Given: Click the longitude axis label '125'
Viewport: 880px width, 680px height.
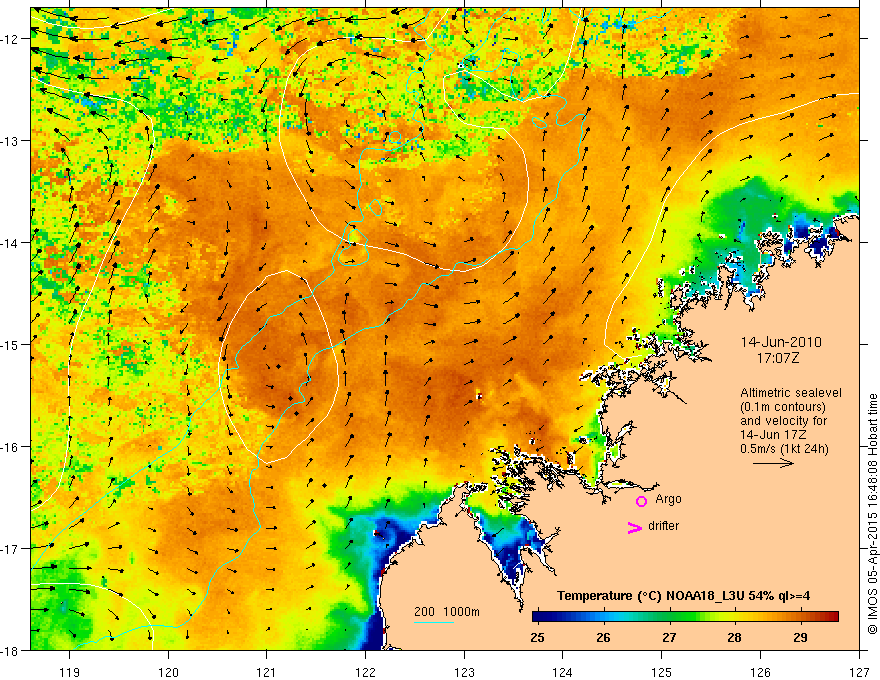Looking at the screenshot, I should (x=662, y=672).
